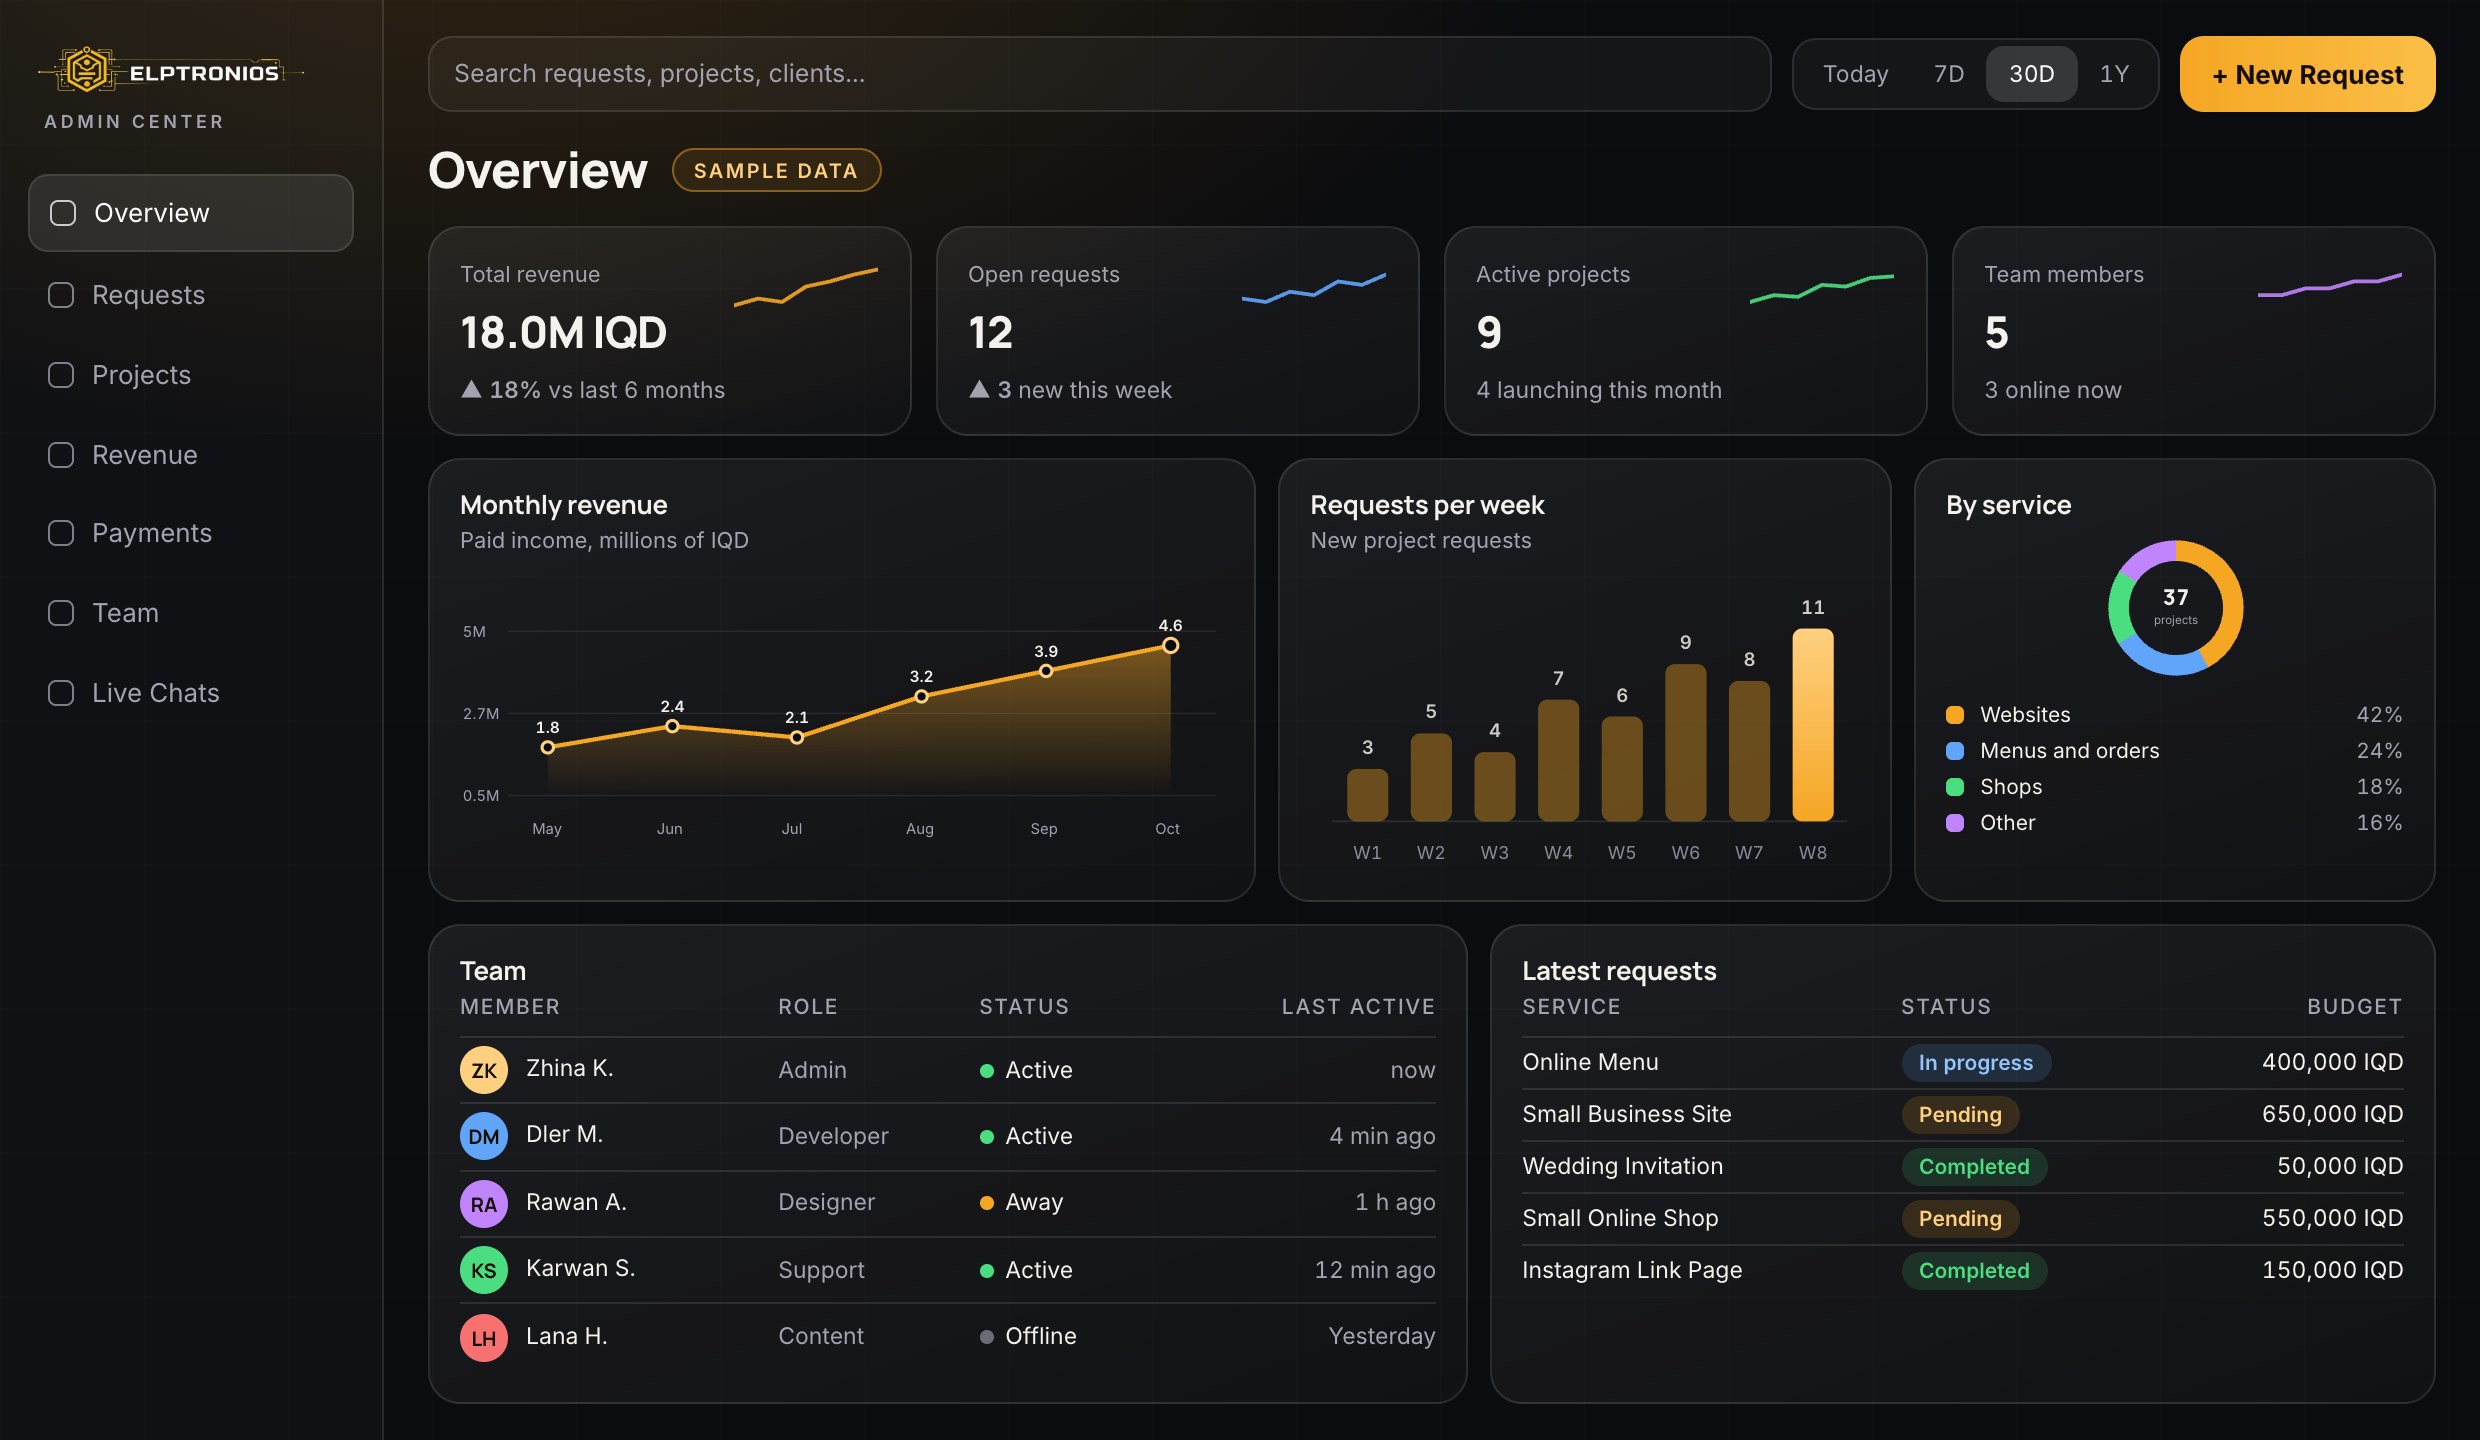Click the Completed badge for Wedding Invitation
Viewport: 2480px width, 1440px height.
coord(1973,1166)
